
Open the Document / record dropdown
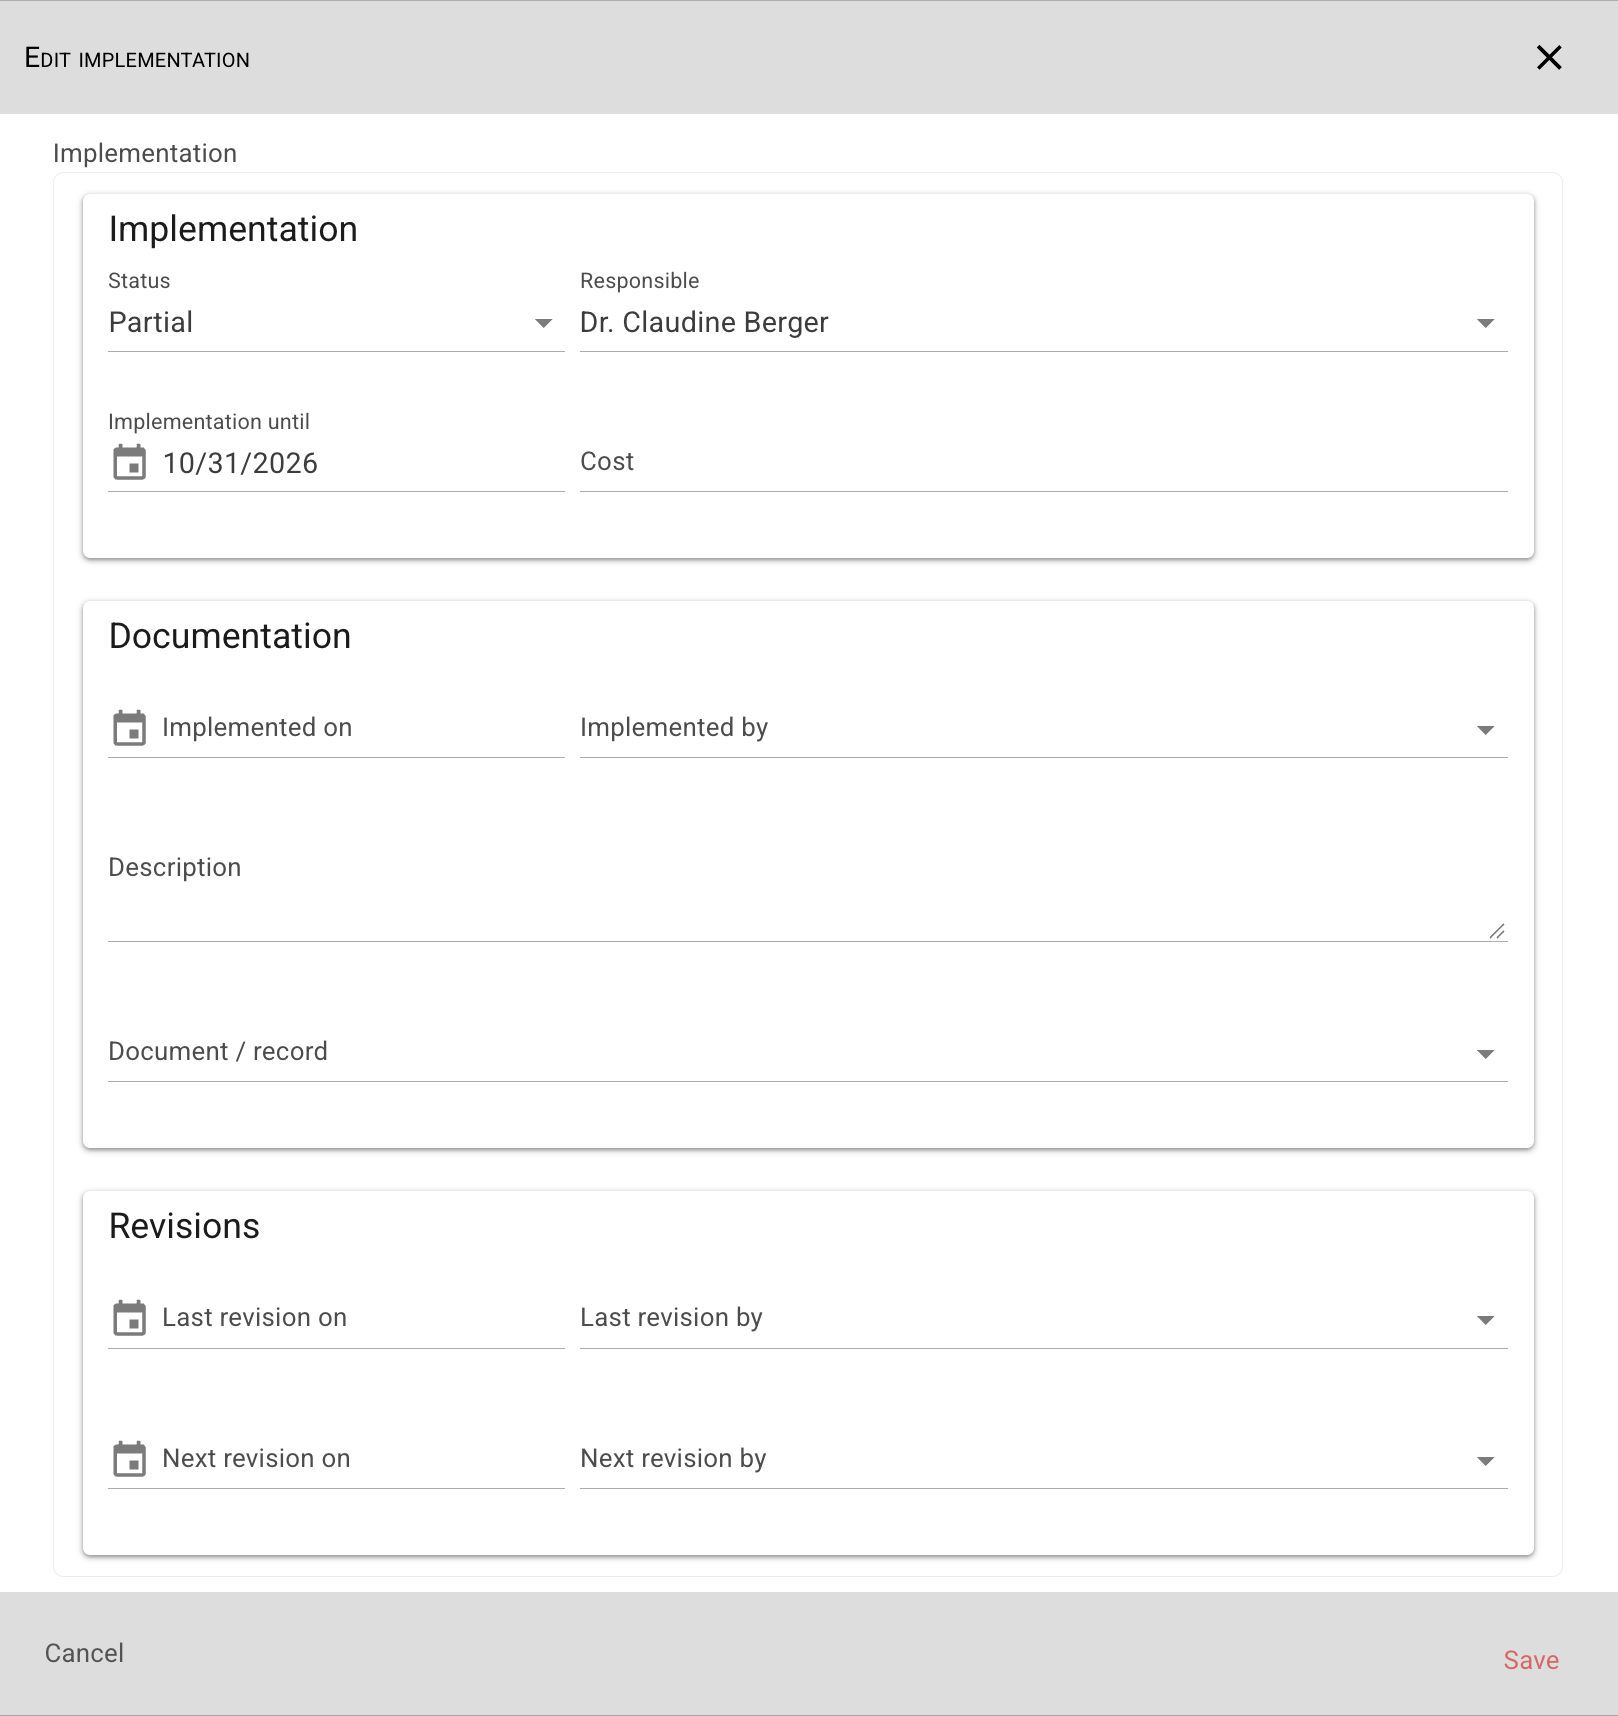[x=807, y=1053]
